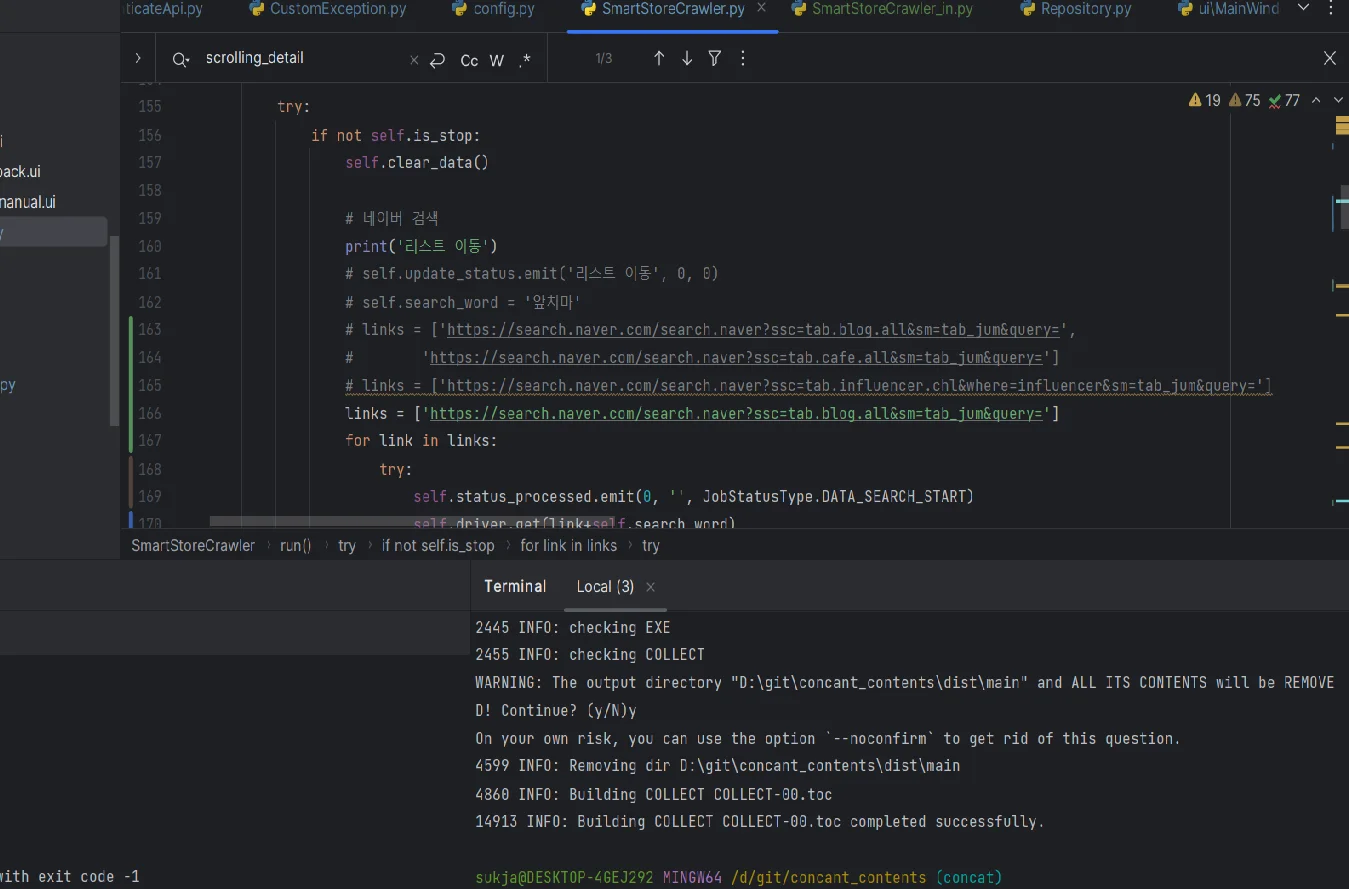Viewport: 1349px width, 889px height.
Task: Open SmartStoreCrawler_in.py tab
Action: 883,9
